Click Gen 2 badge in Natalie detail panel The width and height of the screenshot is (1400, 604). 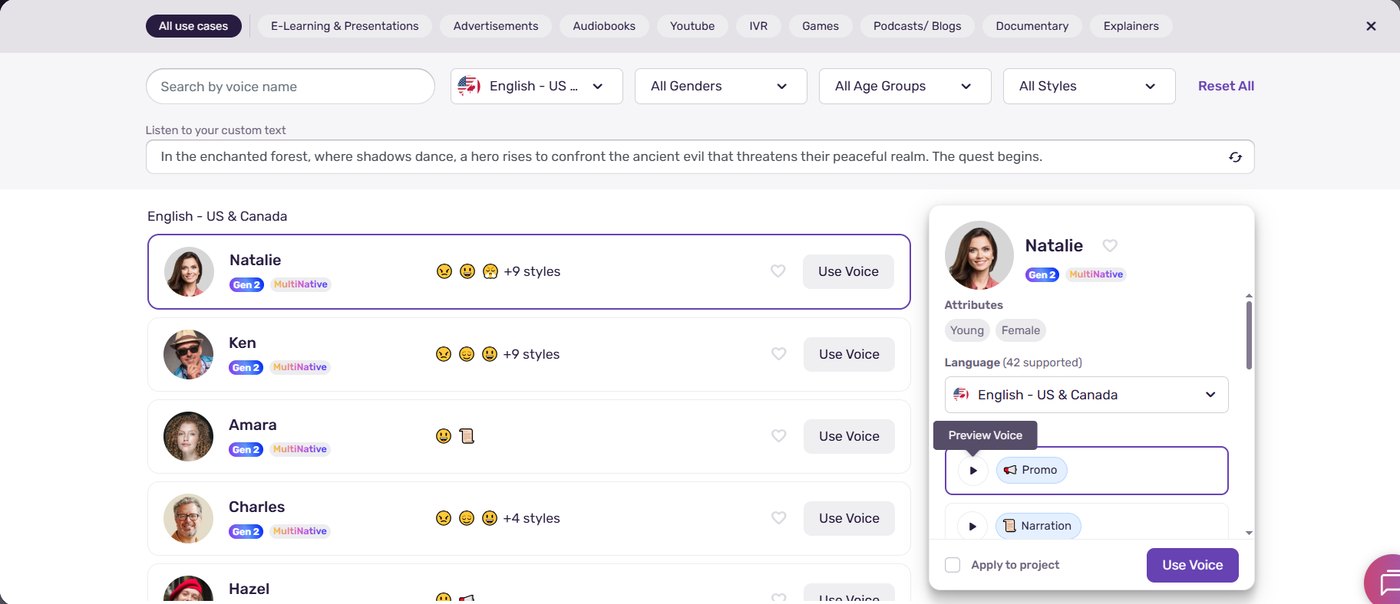(1042, 274)
